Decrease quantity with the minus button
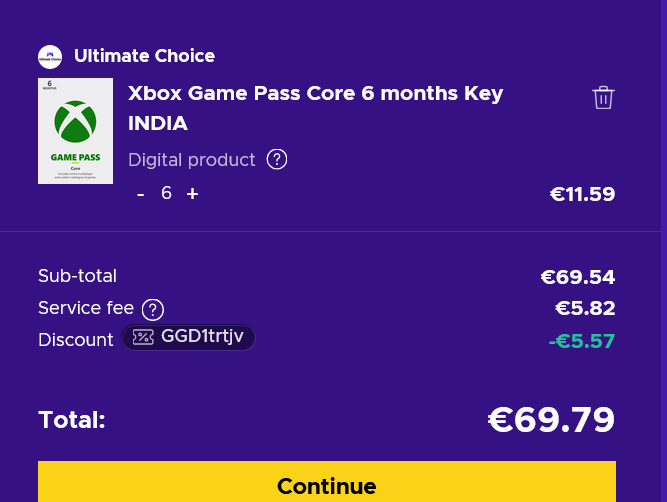 [141, 194]
